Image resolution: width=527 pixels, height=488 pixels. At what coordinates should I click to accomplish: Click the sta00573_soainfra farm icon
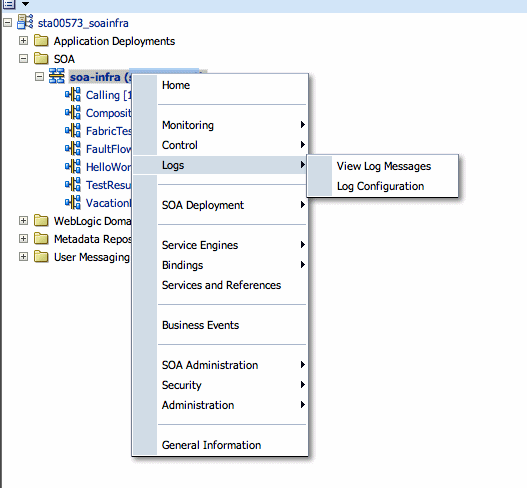pyautogui.click(x=25, y=22)
